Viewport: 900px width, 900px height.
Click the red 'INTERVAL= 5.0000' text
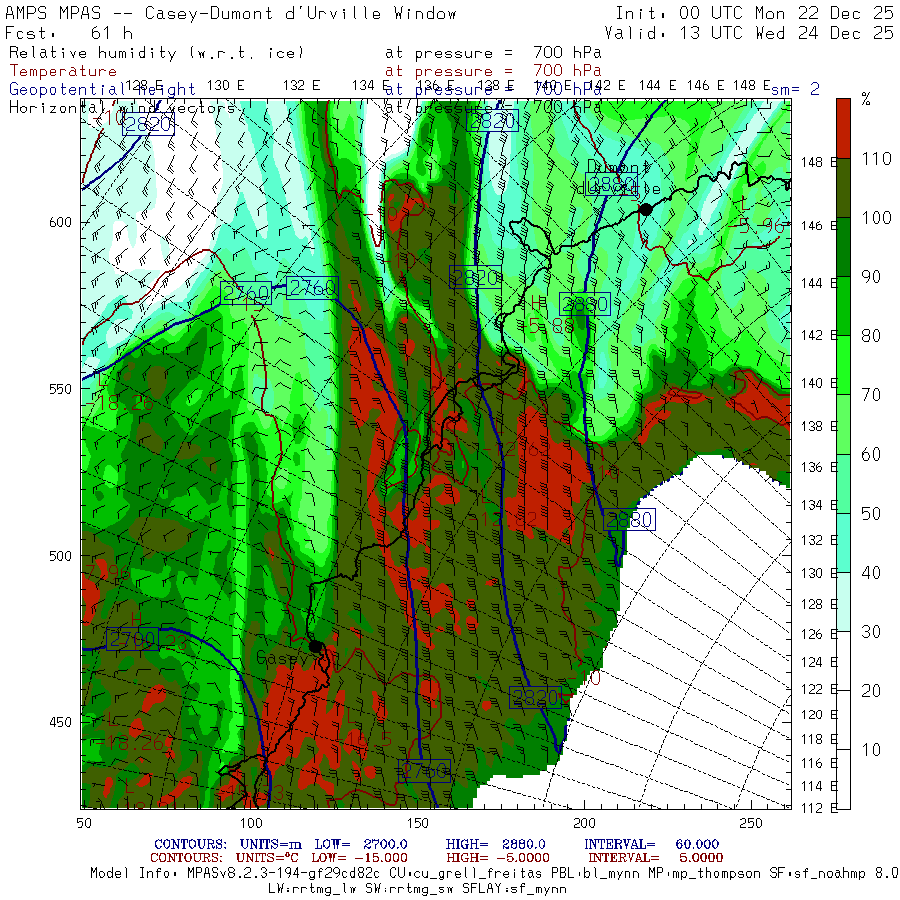(x=655, y=858)
